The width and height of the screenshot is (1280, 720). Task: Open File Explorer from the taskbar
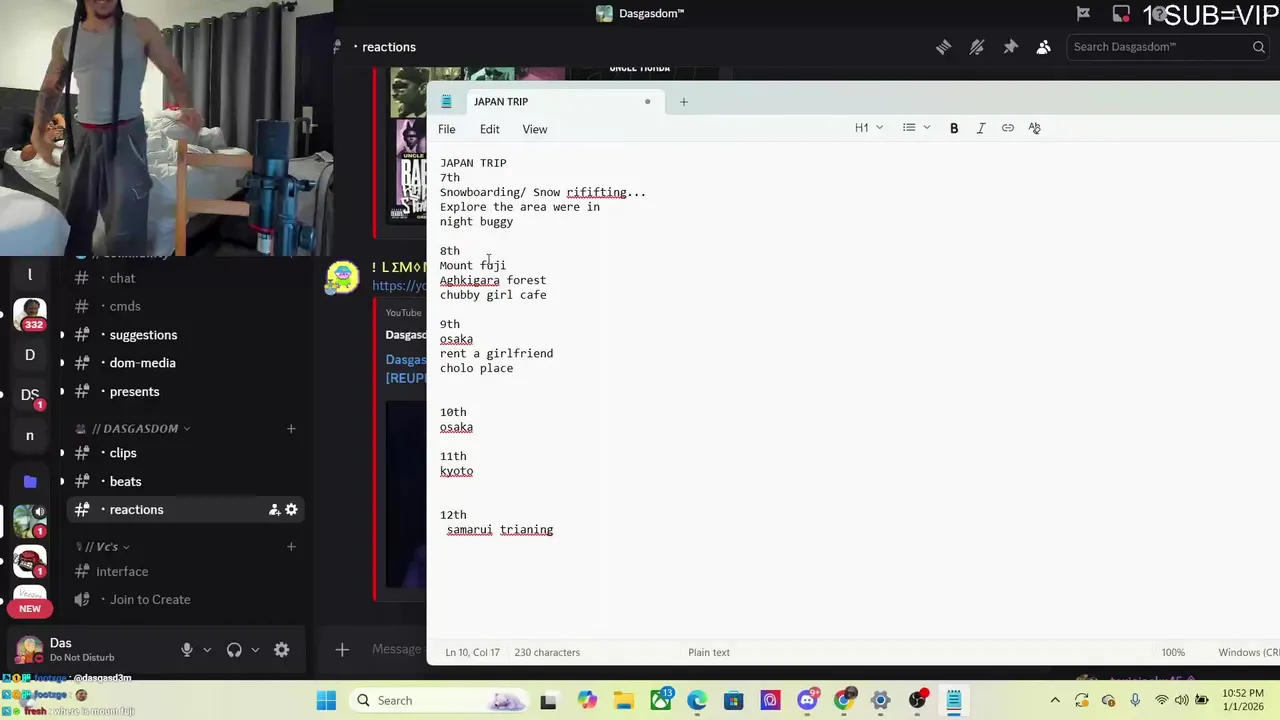pos(623,701)
